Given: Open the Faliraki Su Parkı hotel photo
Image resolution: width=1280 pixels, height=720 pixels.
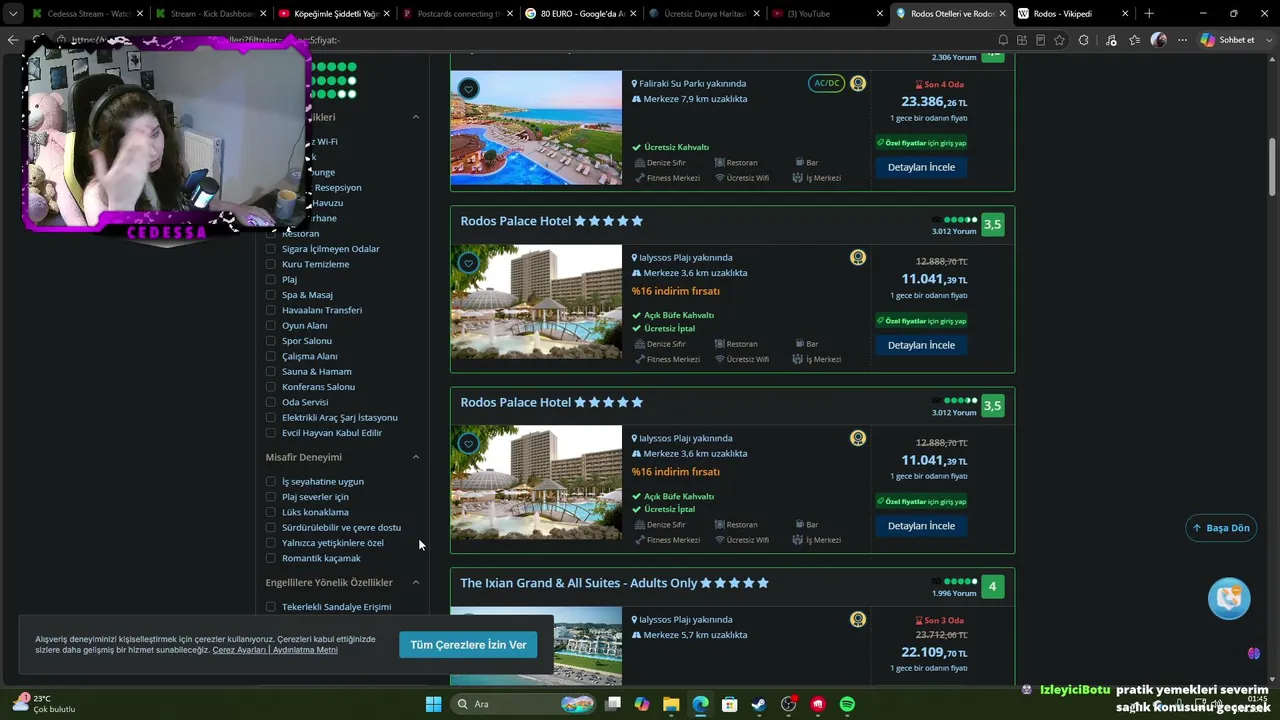Looking at the screenshot, I should [x=536, y=128].
